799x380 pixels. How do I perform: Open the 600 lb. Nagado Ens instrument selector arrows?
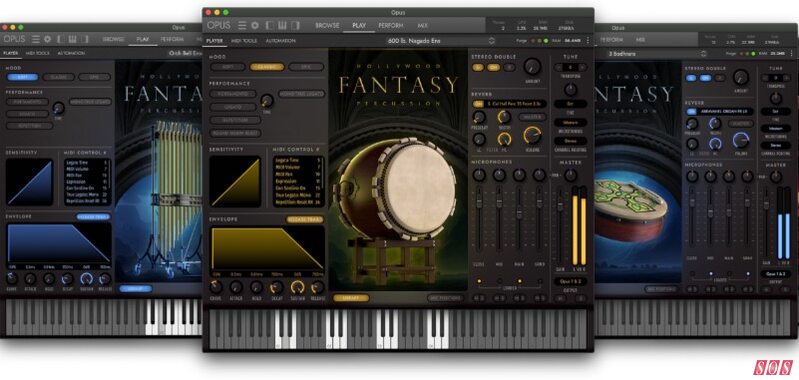pos(492,41)
